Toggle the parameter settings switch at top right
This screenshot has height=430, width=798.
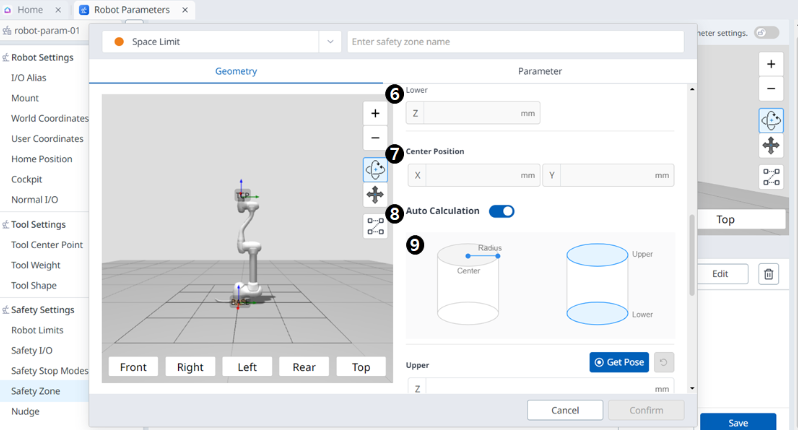pos(766,33)
